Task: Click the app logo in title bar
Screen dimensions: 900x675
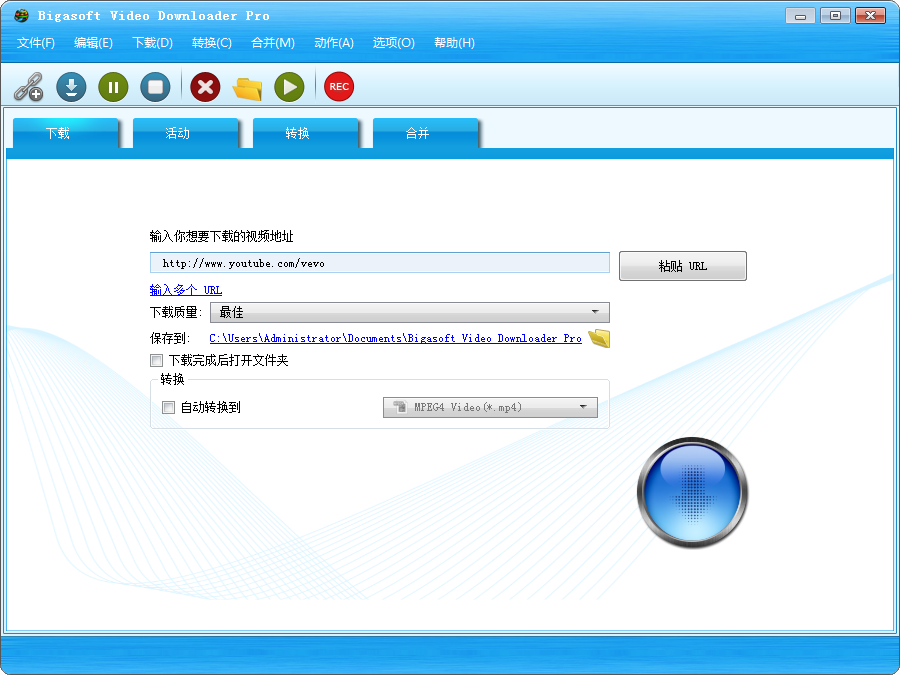Action: (21, 15)
